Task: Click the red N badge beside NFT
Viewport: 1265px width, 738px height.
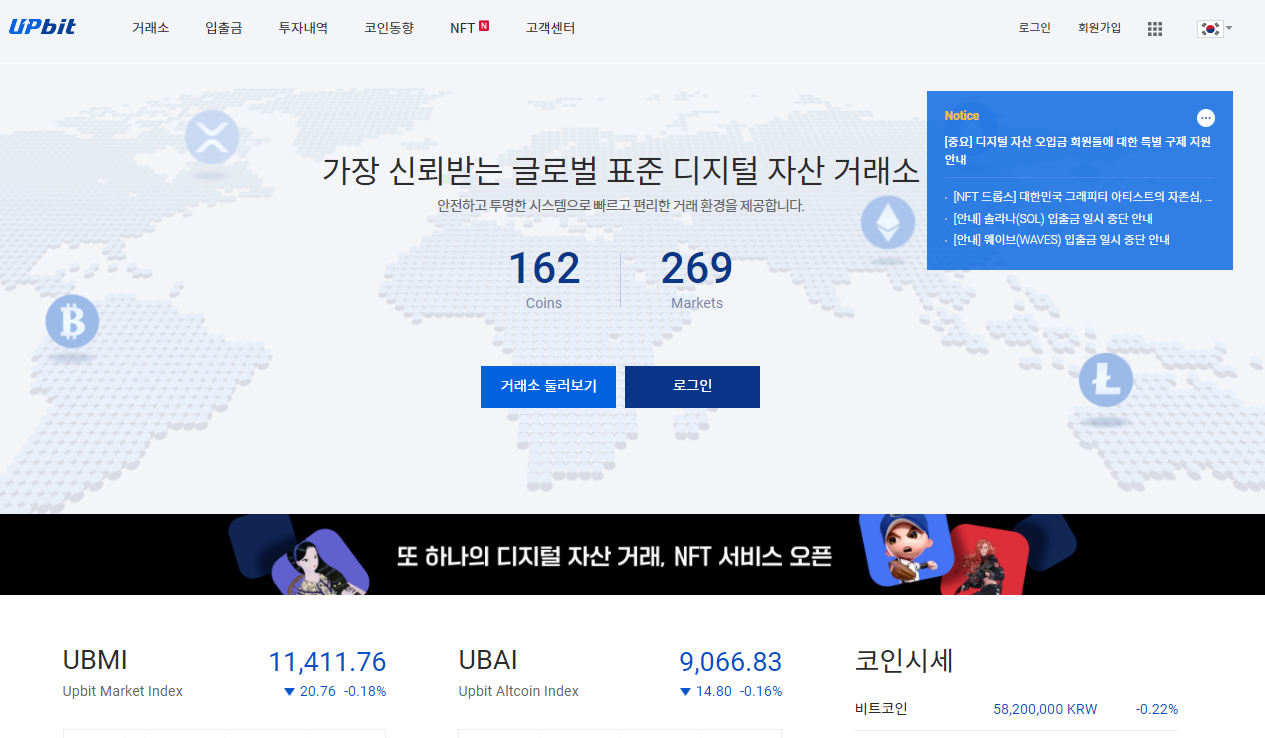Action: pos(484,25)
